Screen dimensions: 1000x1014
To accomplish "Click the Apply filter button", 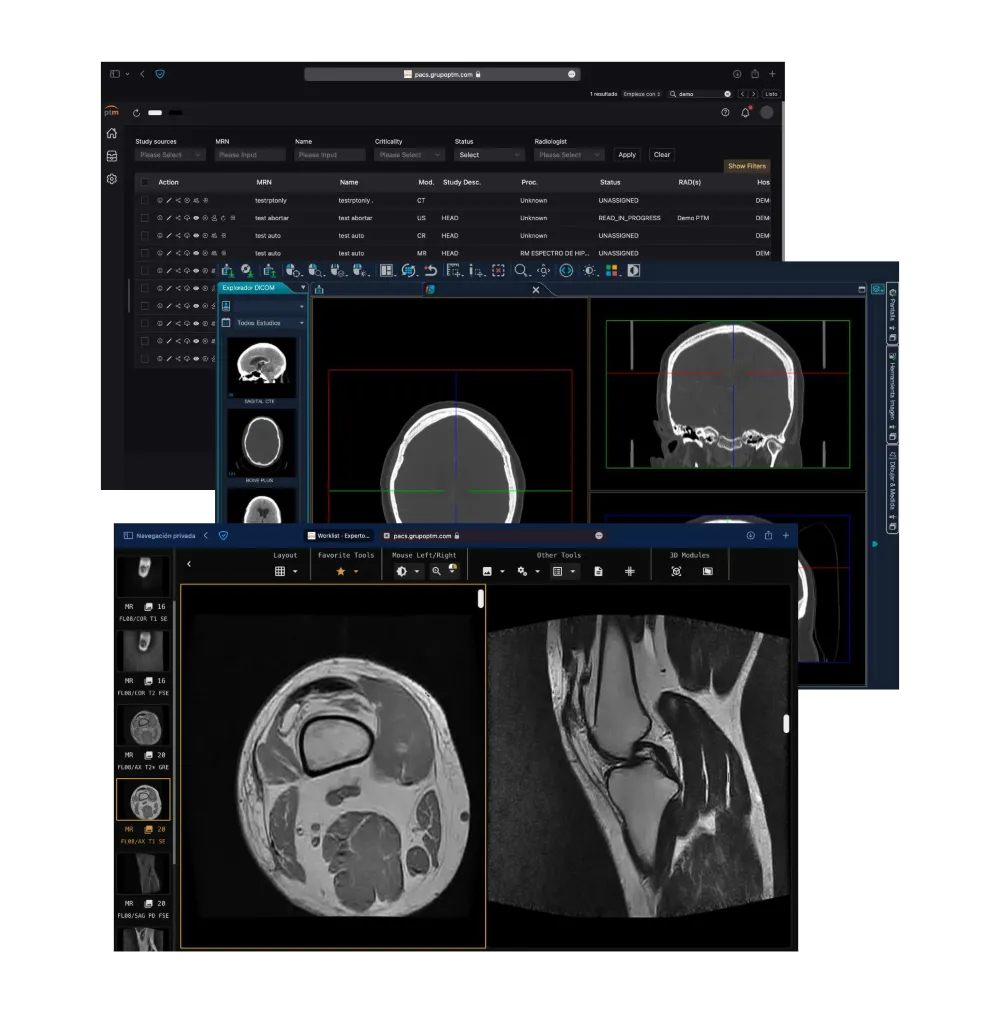I will [627, 155].
